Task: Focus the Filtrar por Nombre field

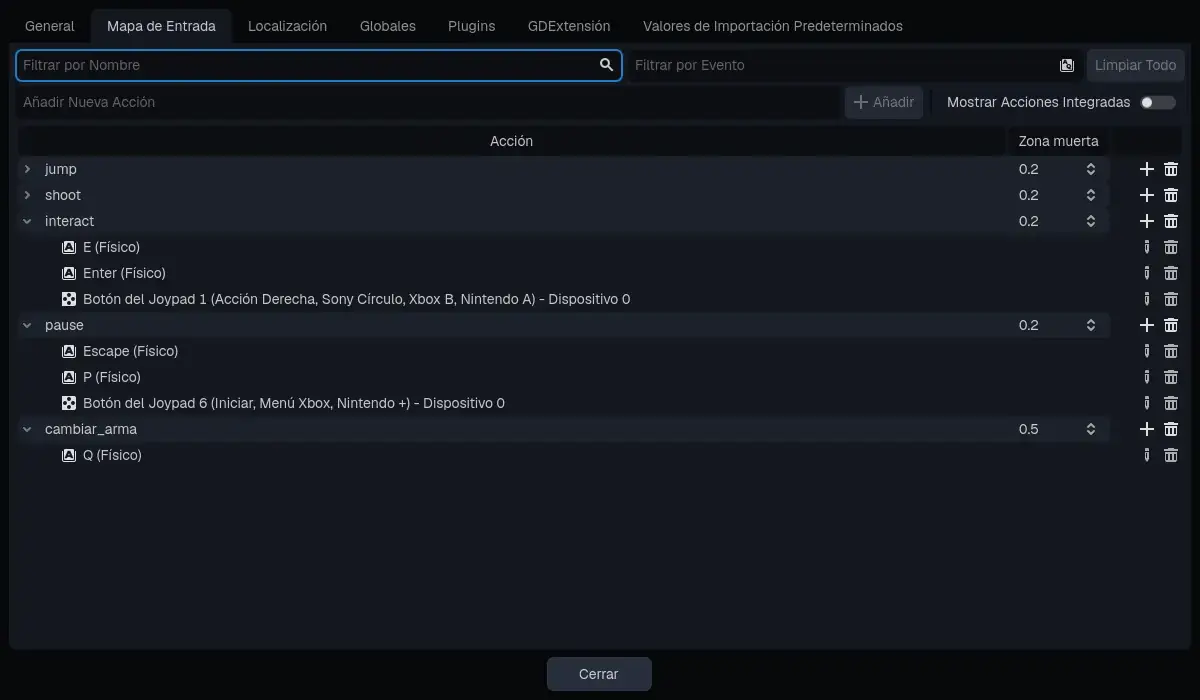Action: 319,65
